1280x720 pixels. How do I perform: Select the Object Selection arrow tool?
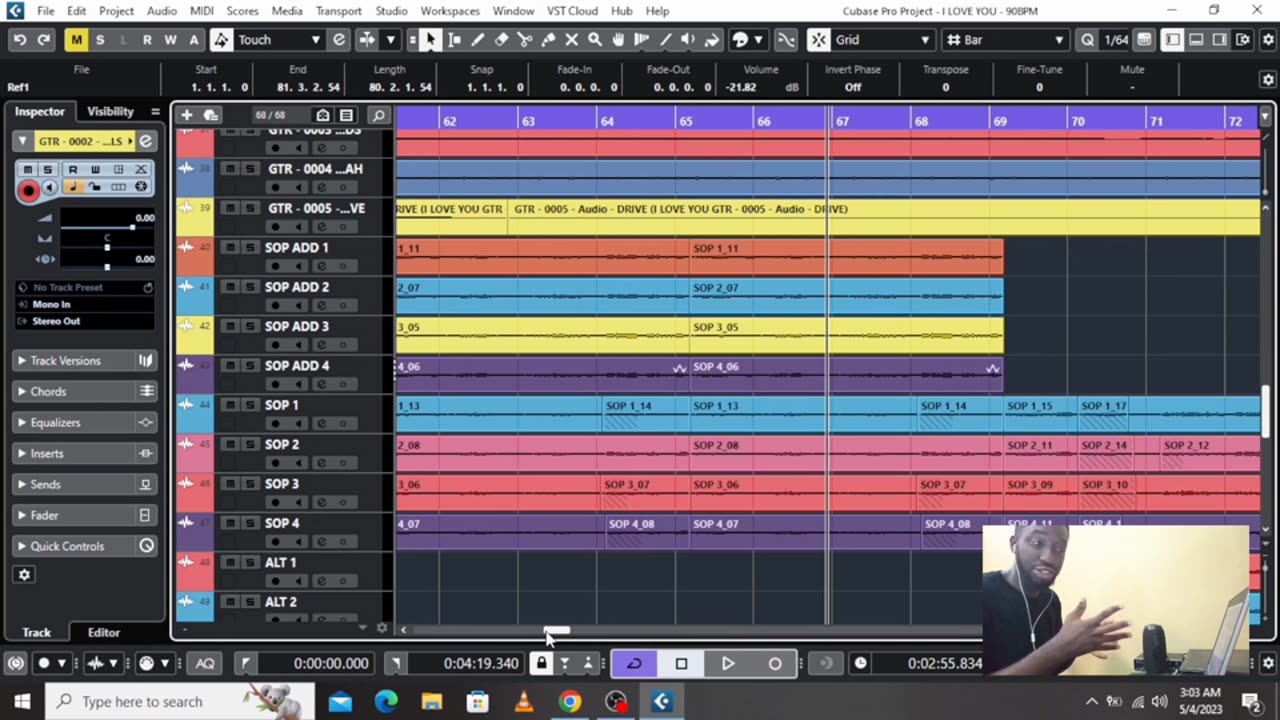coord(430,40)
